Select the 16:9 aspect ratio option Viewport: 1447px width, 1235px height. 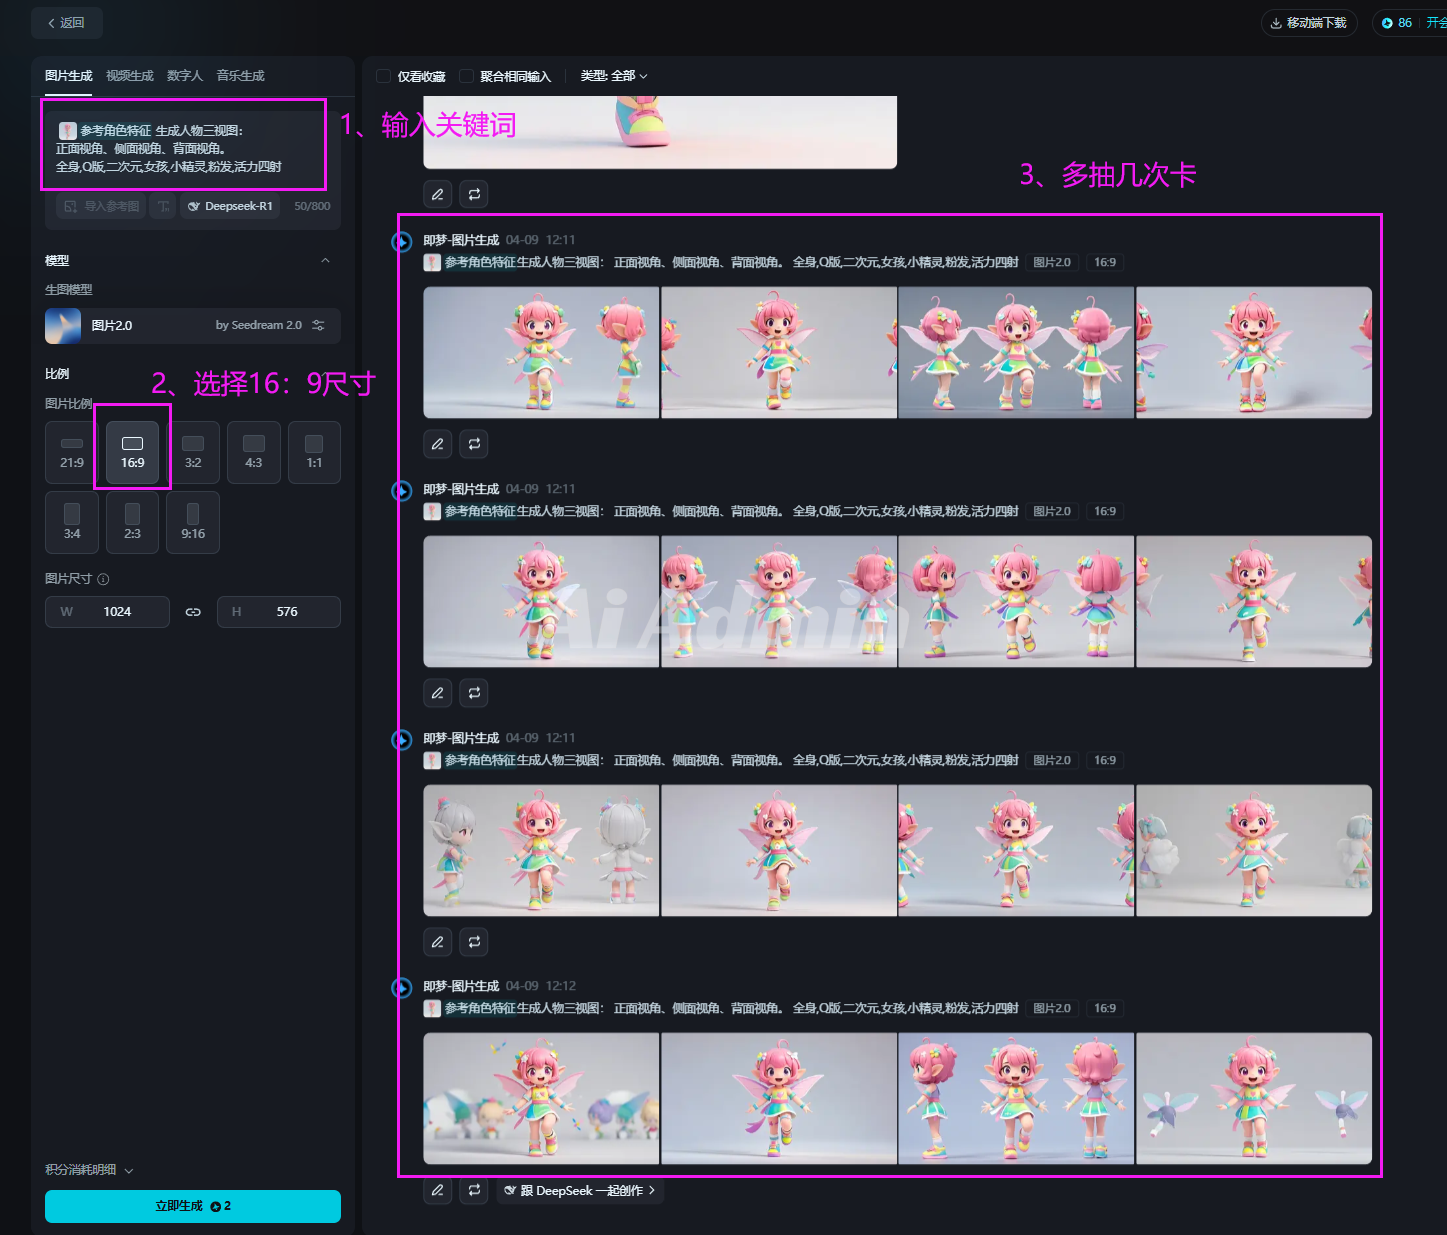point(132,452)
